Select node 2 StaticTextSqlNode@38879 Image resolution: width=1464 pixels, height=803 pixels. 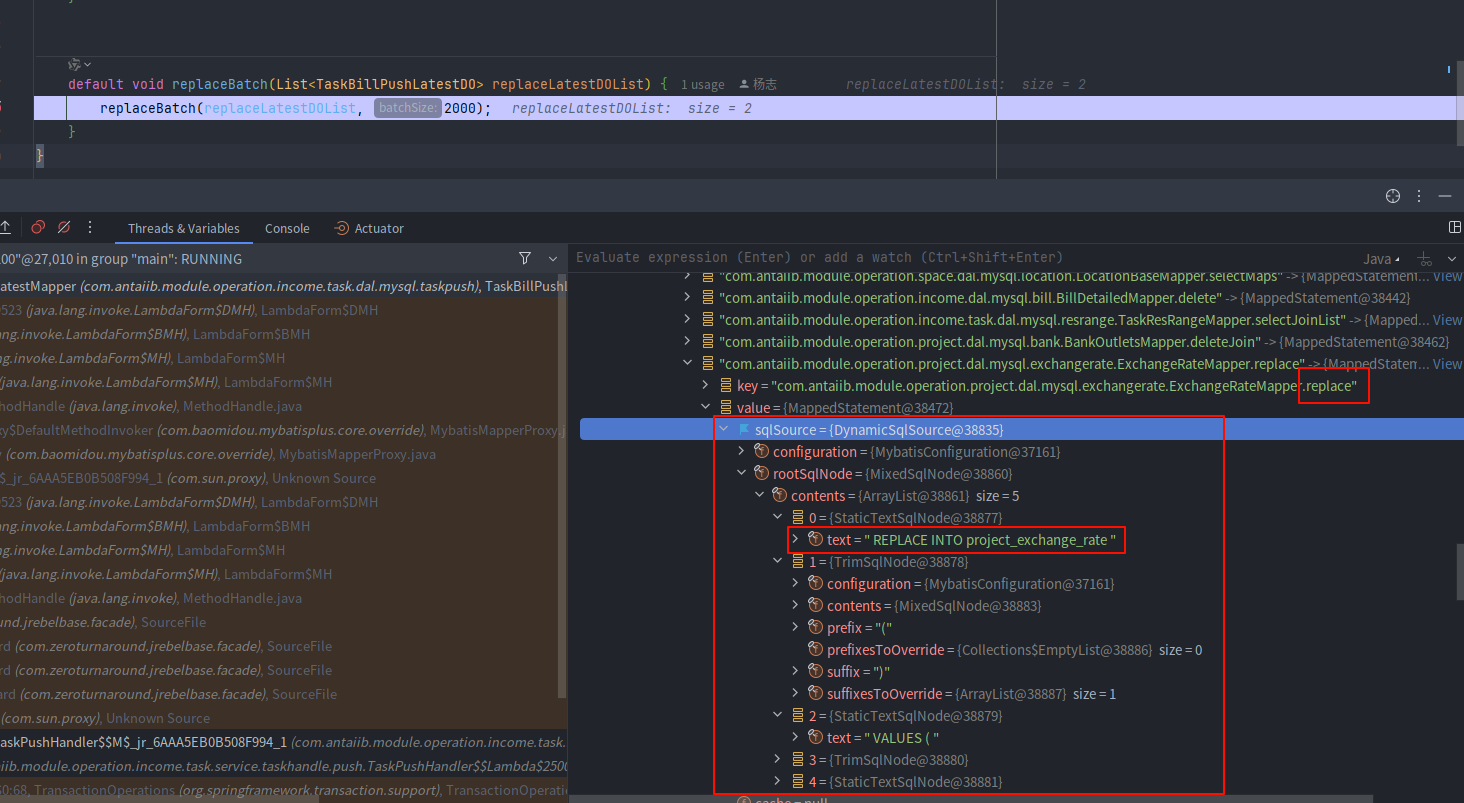pyautogui.click(x=1017, y=716)
